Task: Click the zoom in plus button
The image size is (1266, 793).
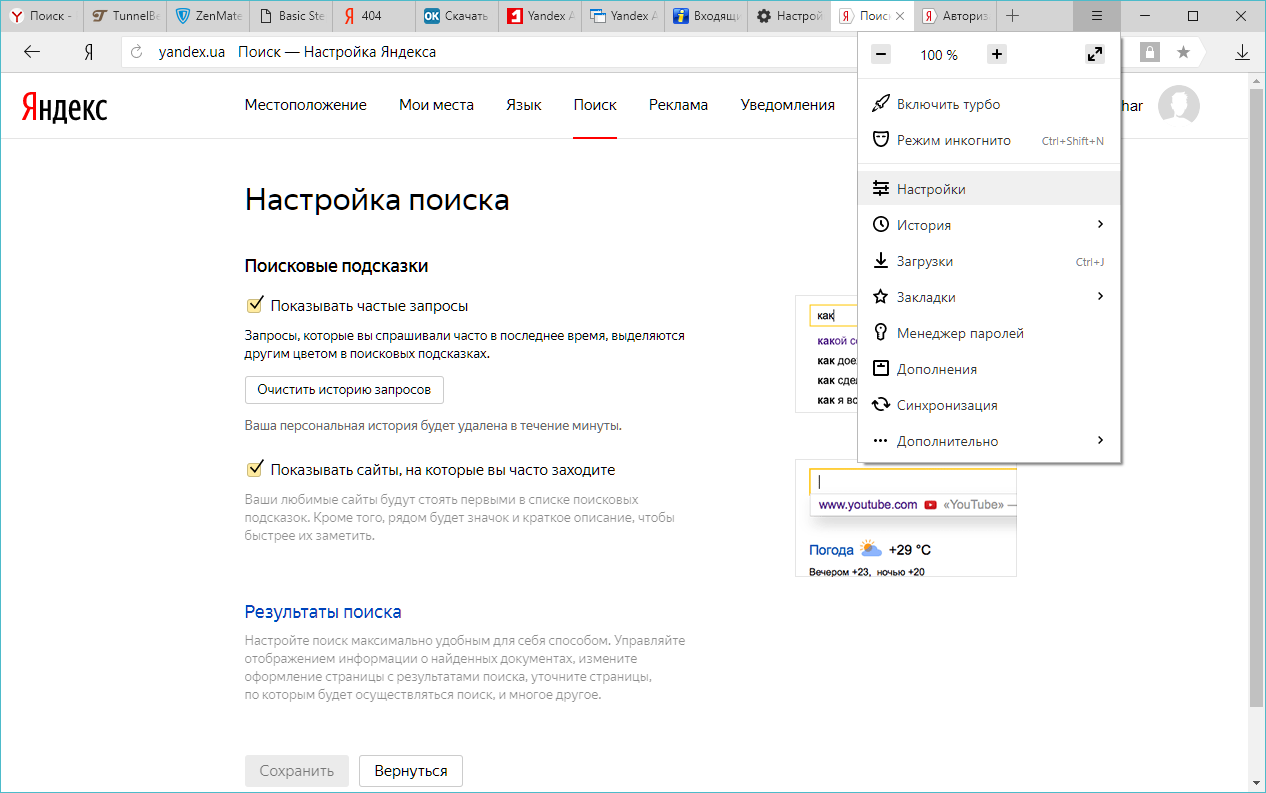Action: pos(996,55)
